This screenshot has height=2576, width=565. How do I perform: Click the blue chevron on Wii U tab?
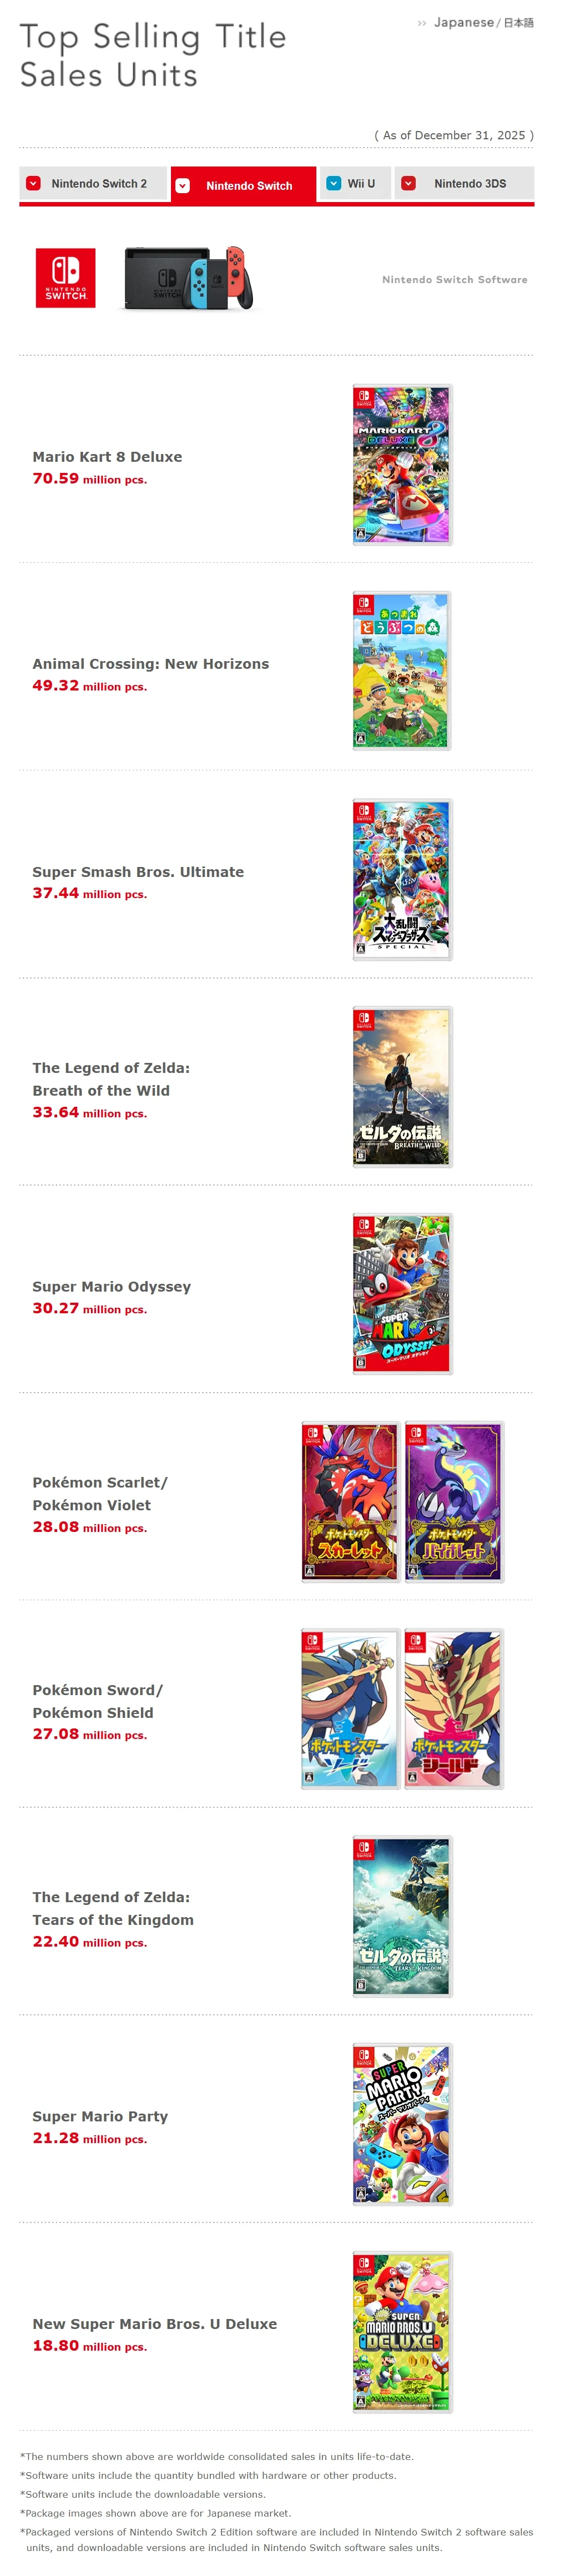(334, 184)
